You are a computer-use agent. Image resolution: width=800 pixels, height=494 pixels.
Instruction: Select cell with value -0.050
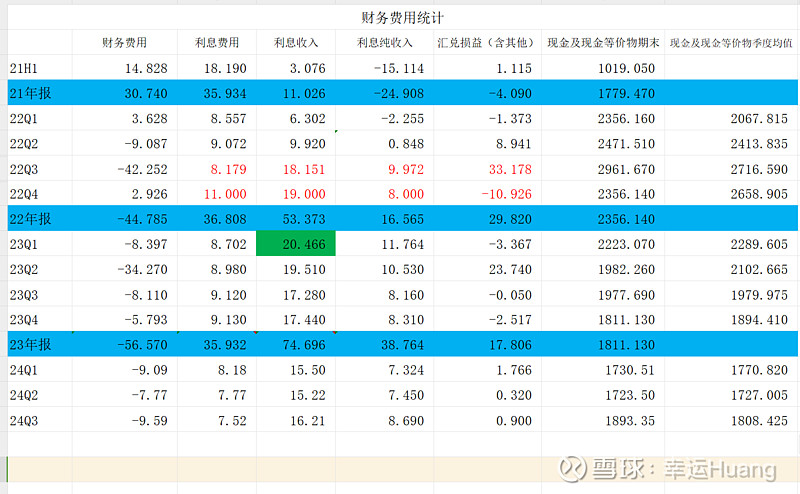(510, 295)
